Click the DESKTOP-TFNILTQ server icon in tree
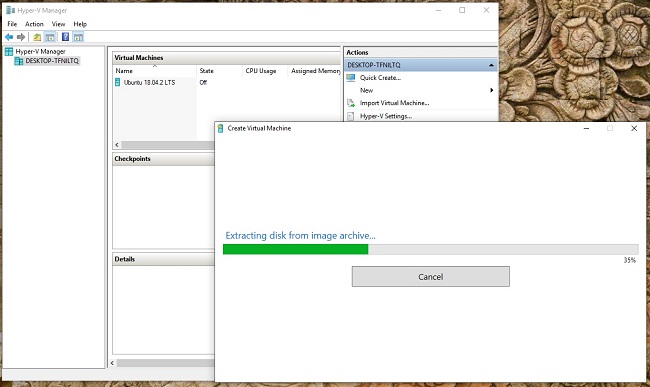The image size is (650, 387). (19, 61)
